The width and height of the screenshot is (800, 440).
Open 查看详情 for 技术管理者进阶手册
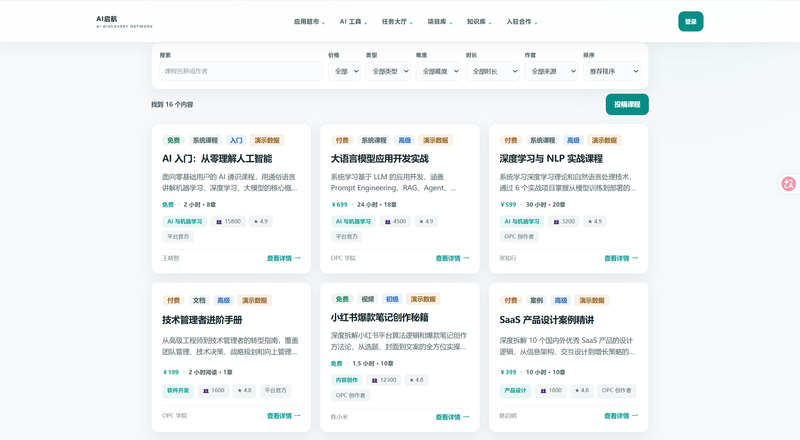pyautogui.click(x=284, y=416)
